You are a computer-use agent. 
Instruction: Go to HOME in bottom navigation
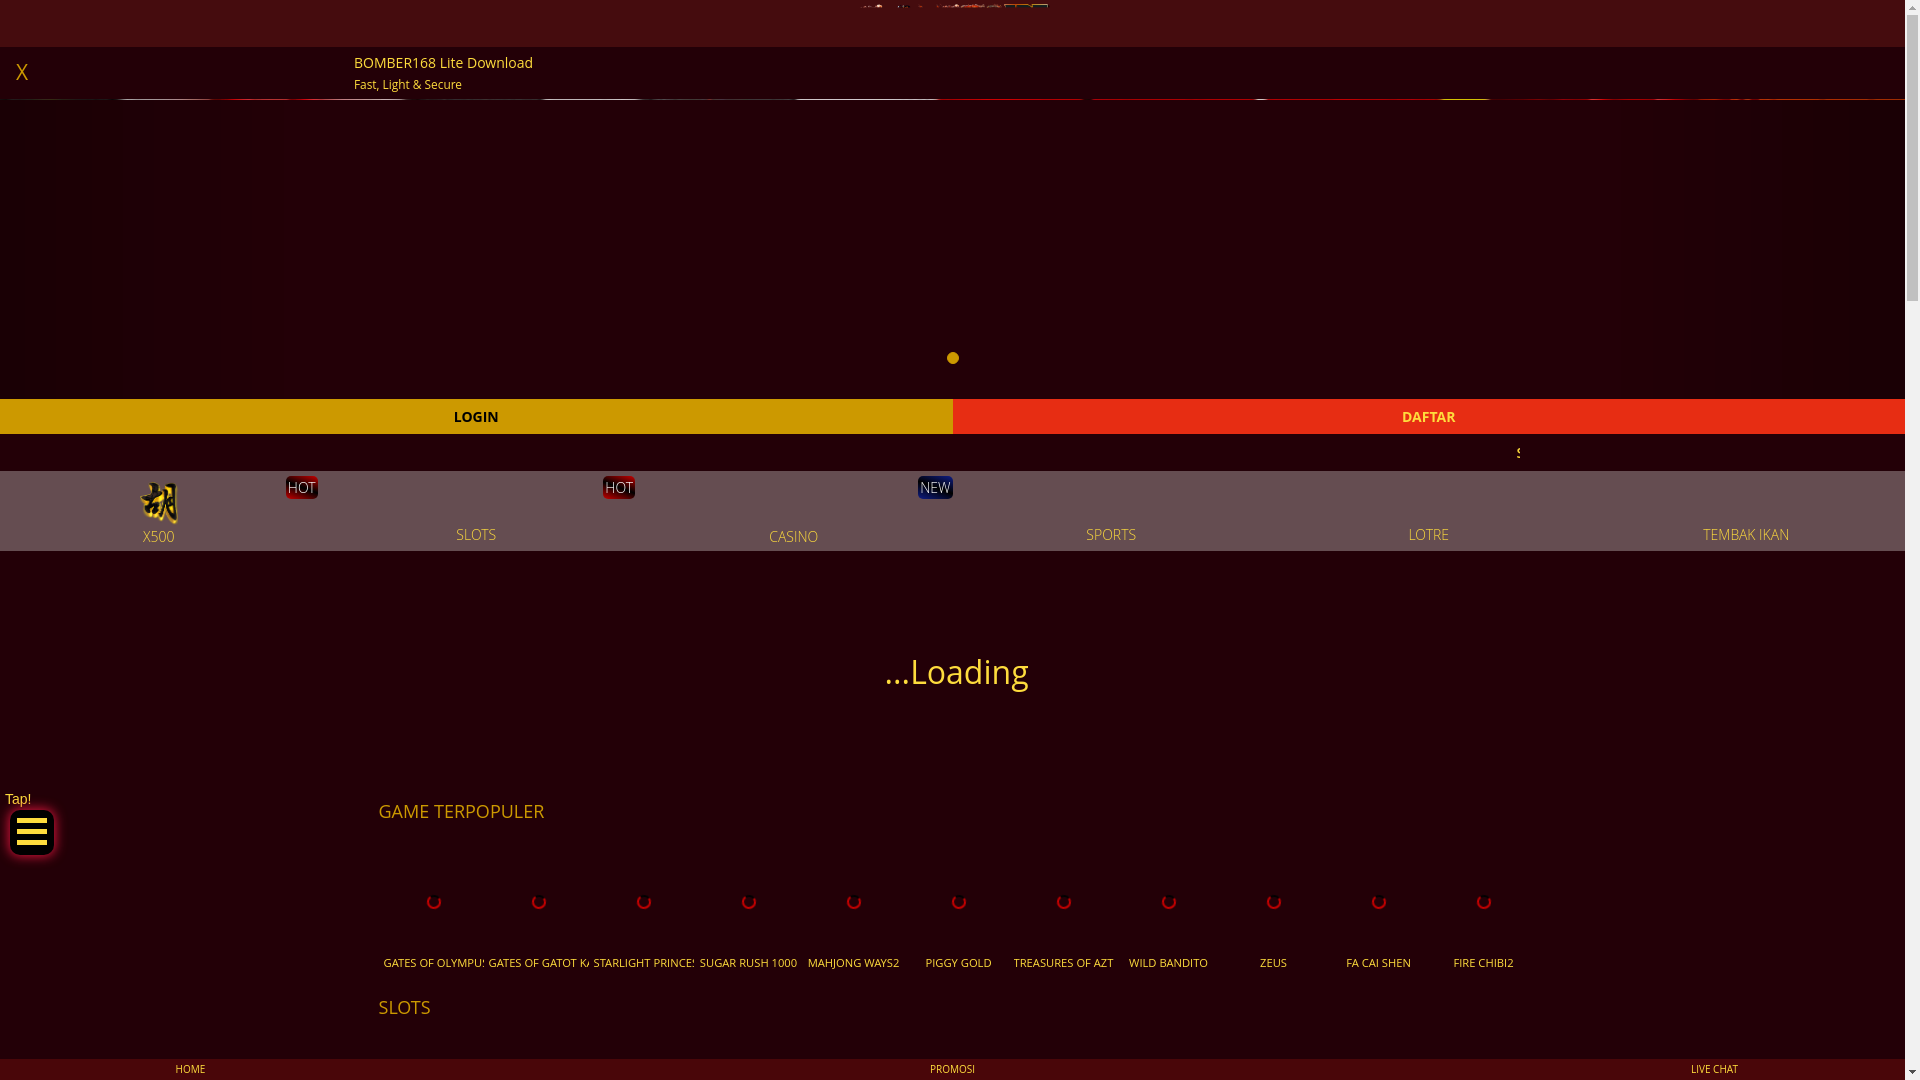click(190, 1069)
